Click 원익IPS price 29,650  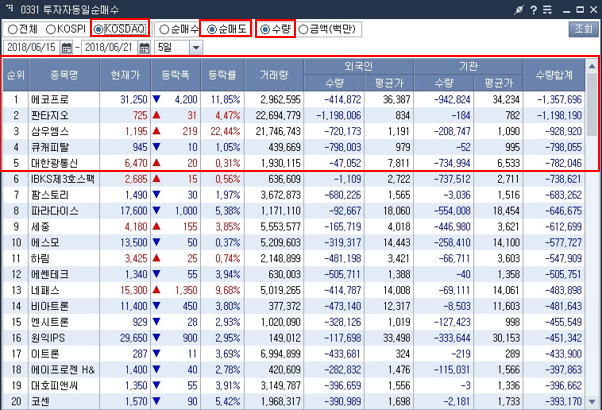click(x=134, y=338)
